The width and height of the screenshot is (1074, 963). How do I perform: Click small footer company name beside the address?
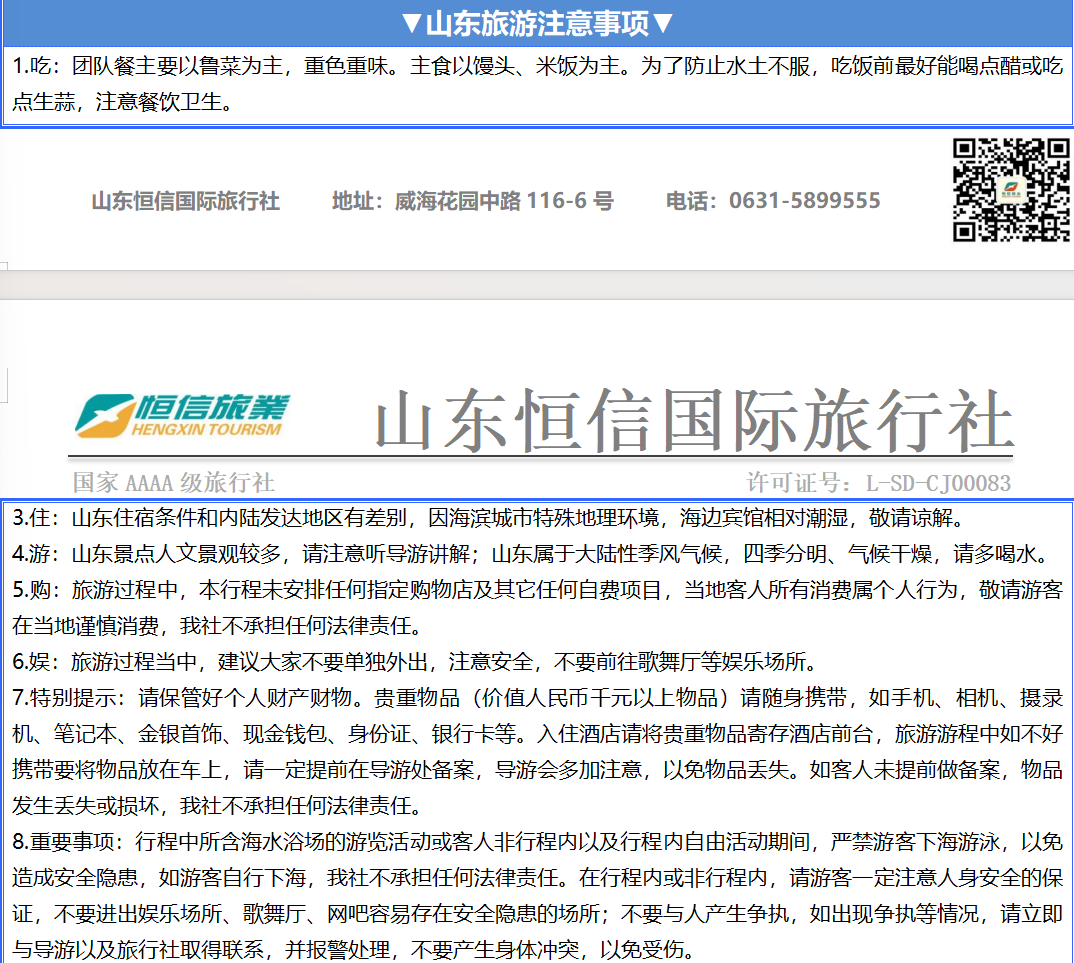click(185, 201)
